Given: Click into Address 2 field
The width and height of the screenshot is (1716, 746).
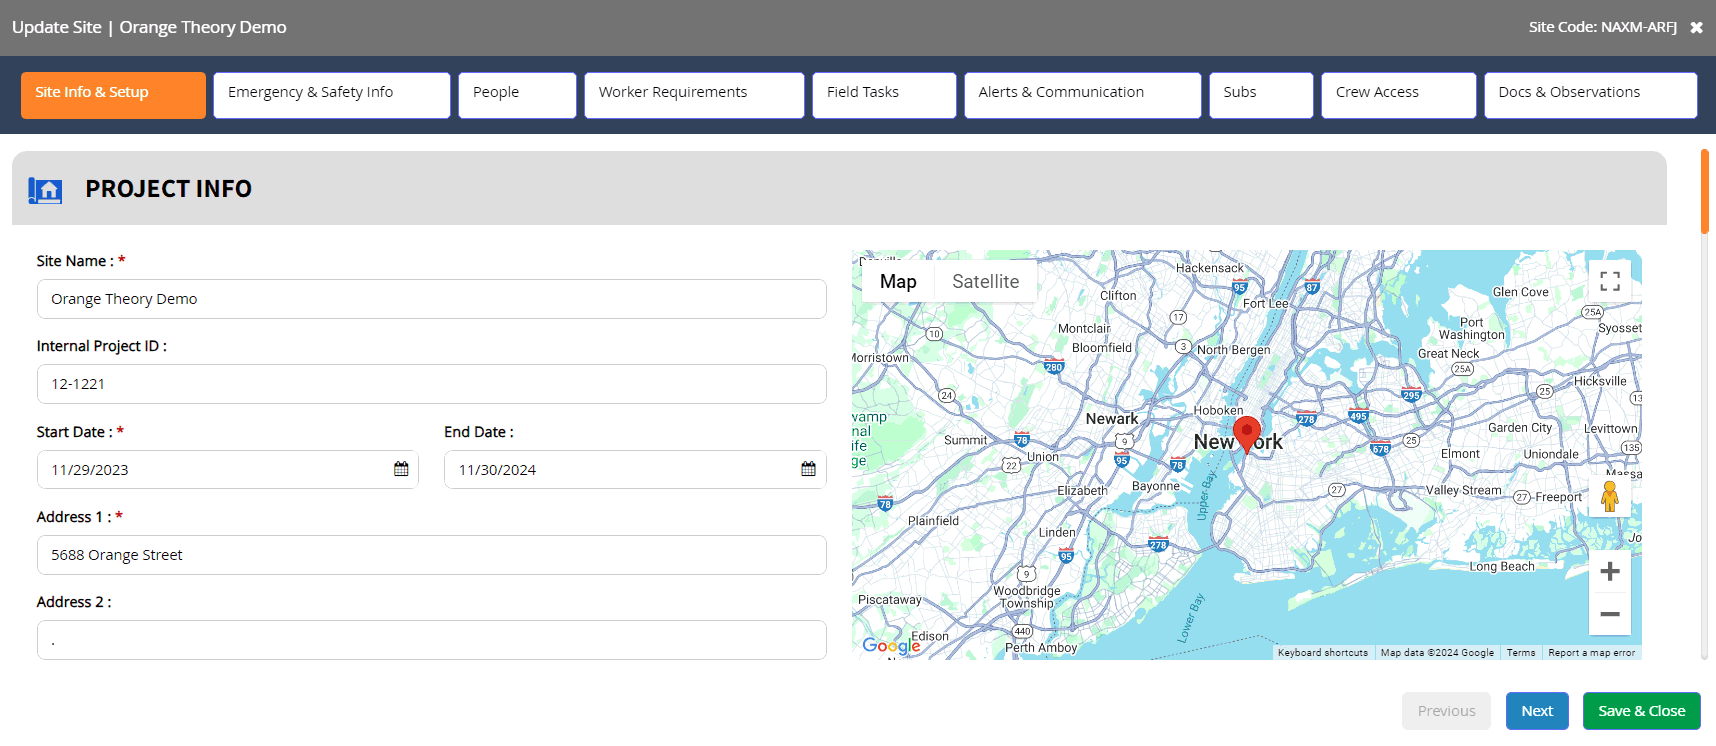Looking at the screenshot, I should (431, 640).
